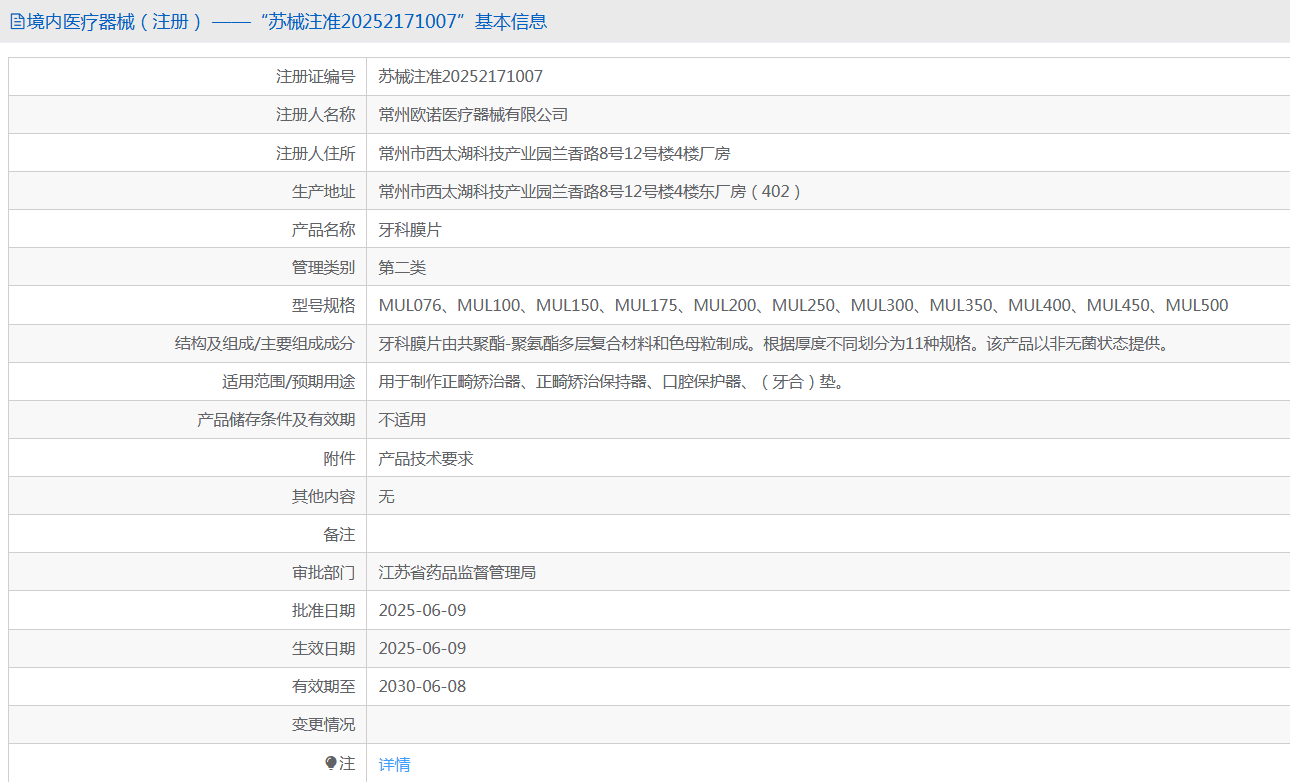
Task: Select production address ending in 东厂房（402）
Action: [590, 191]
